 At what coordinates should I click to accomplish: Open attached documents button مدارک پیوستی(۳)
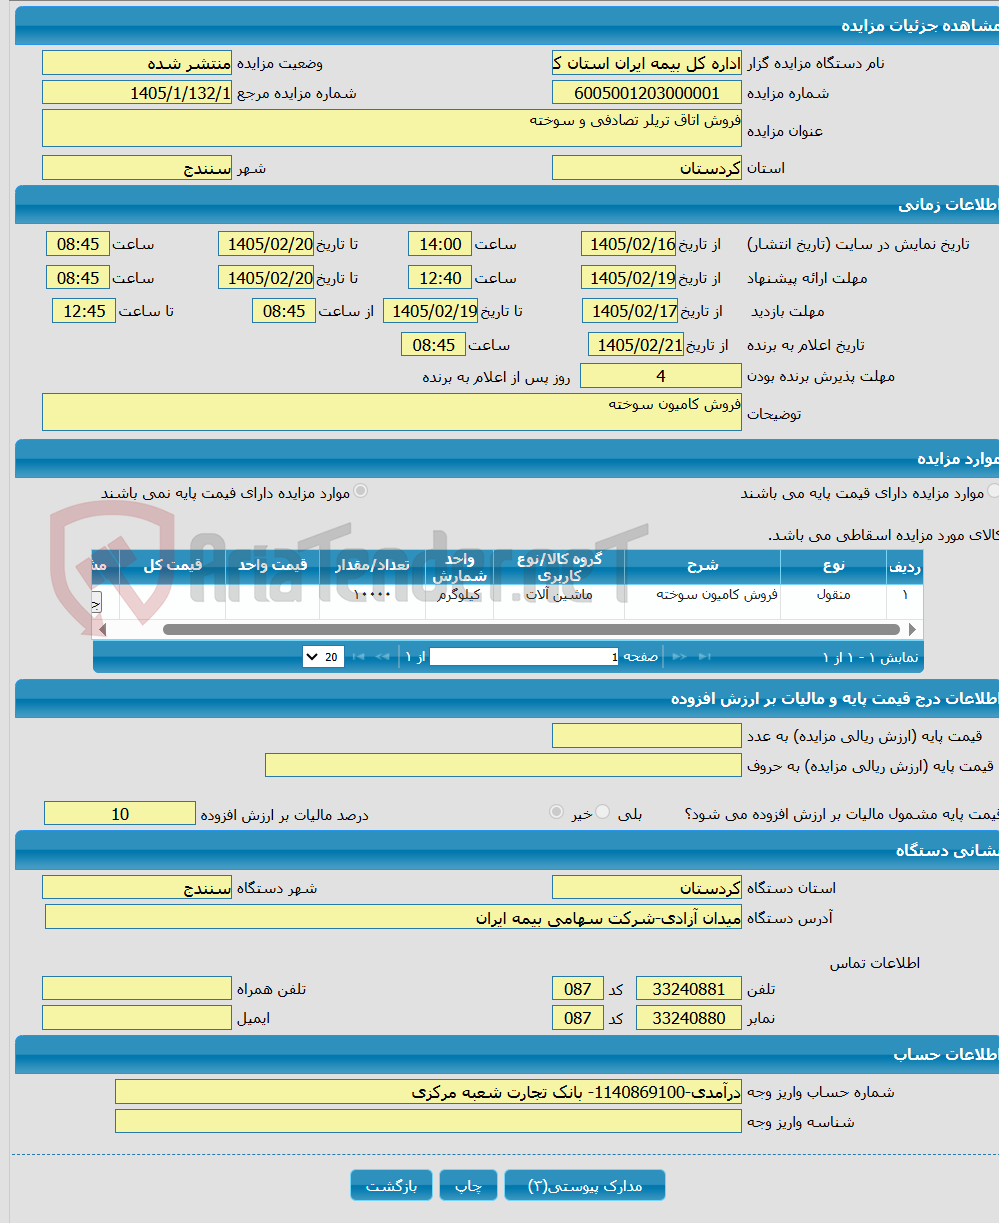585,1186
